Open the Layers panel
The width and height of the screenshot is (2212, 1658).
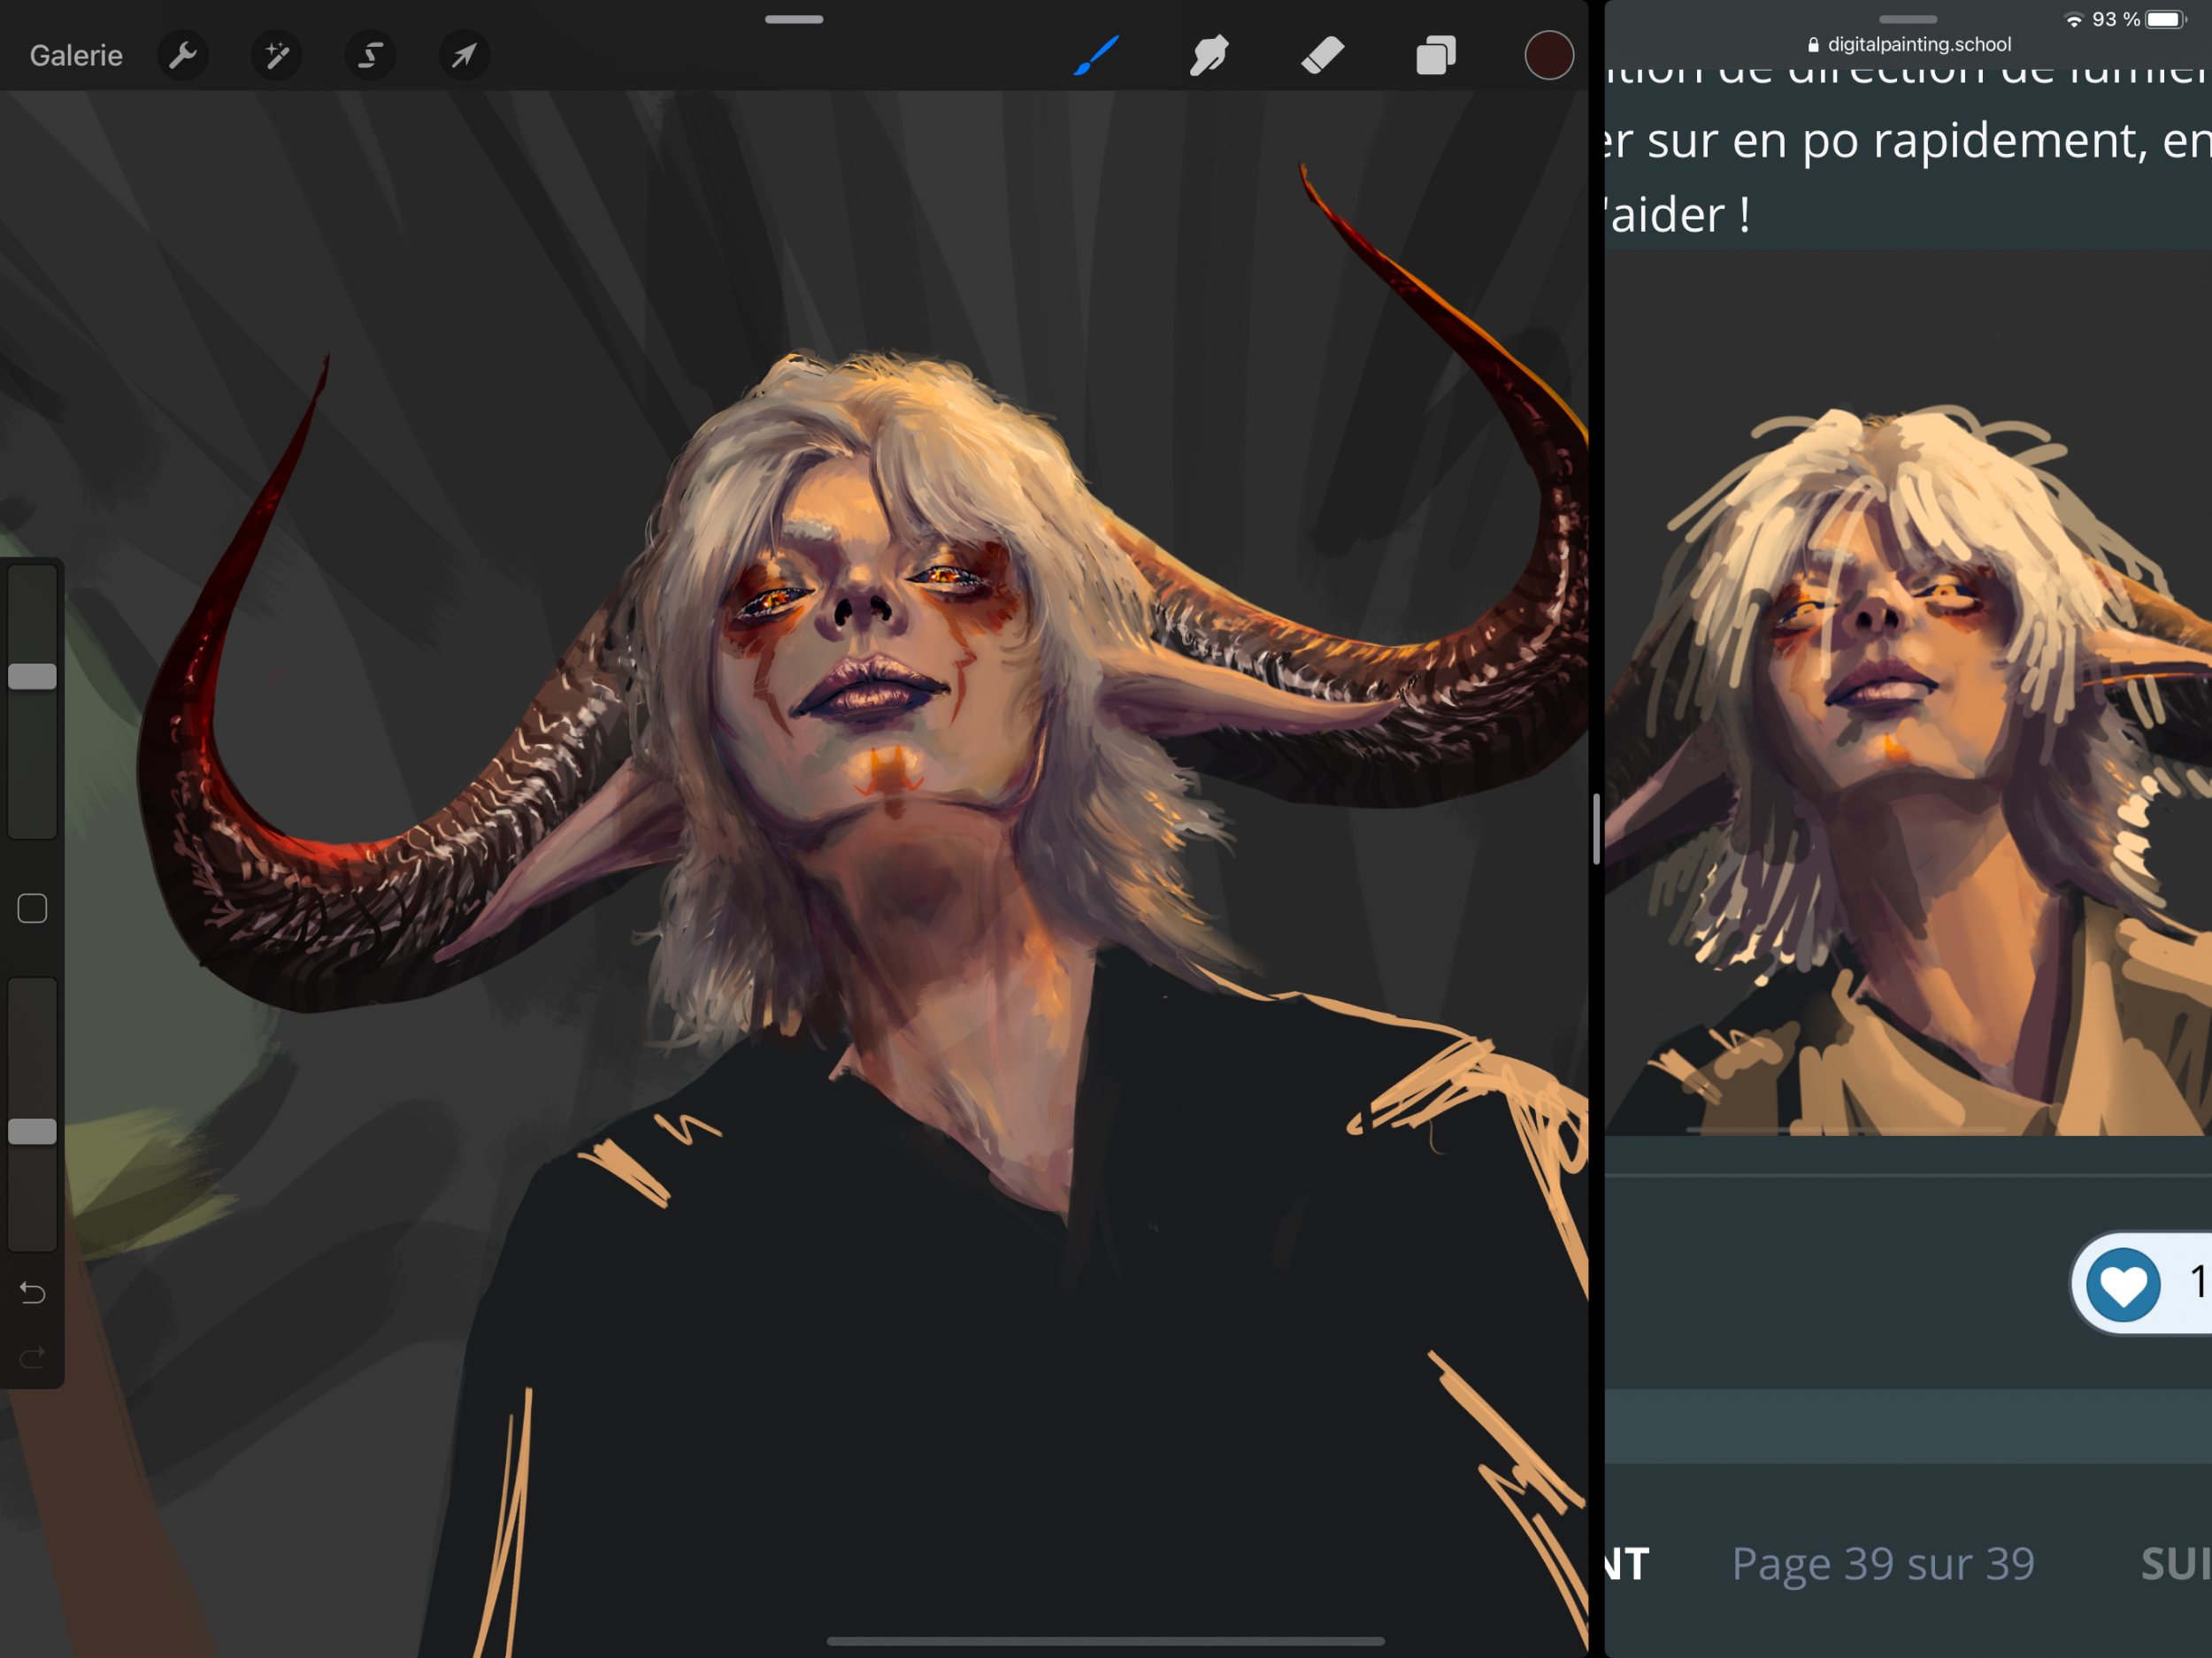(x=1436, y=55)
